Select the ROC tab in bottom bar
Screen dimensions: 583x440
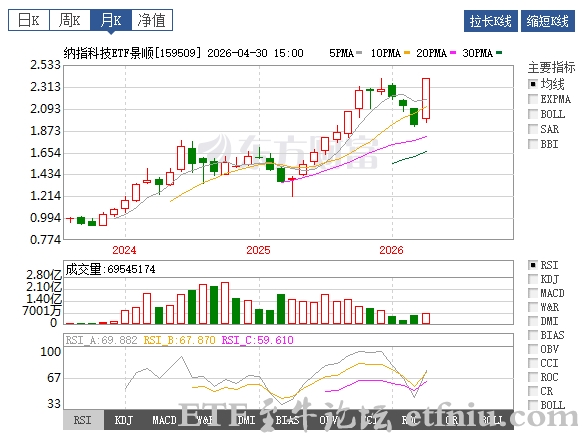(410, 420)
